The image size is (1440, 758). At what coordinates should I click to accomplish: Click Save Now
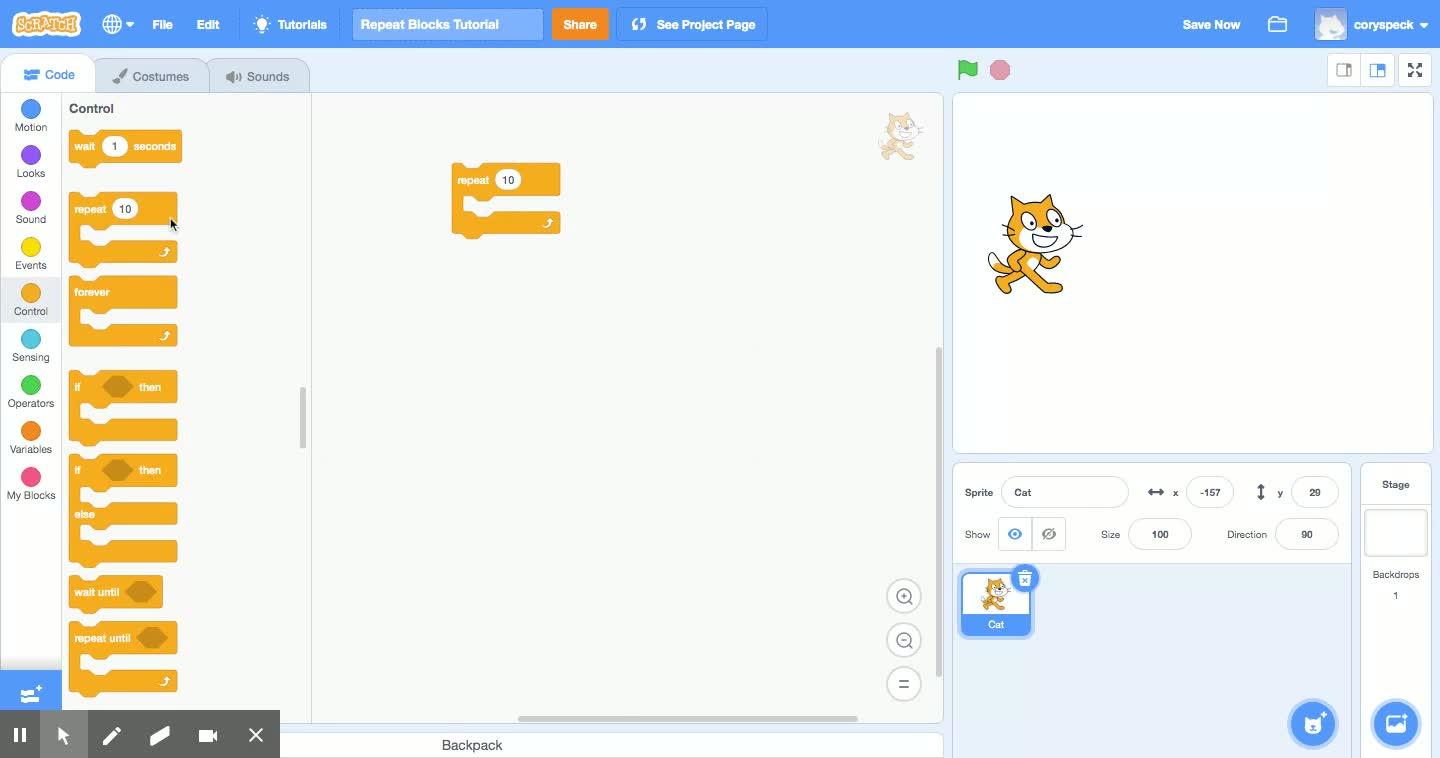tap(1211, 24)
